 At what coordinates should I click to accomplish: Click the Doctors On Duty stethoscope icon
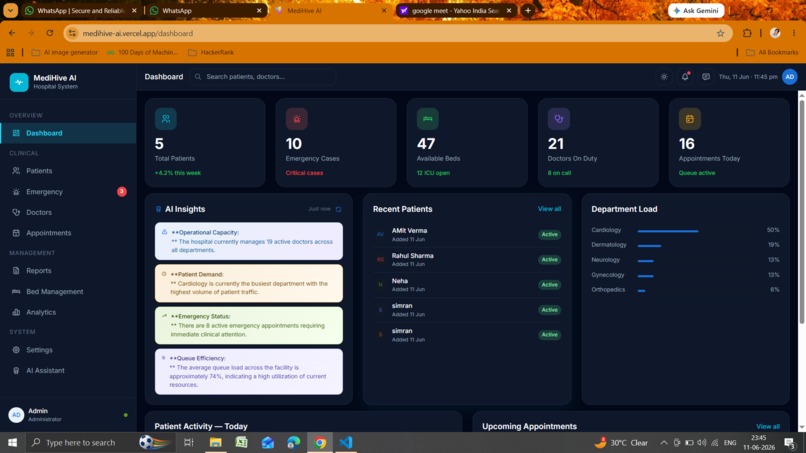[559, 119]
